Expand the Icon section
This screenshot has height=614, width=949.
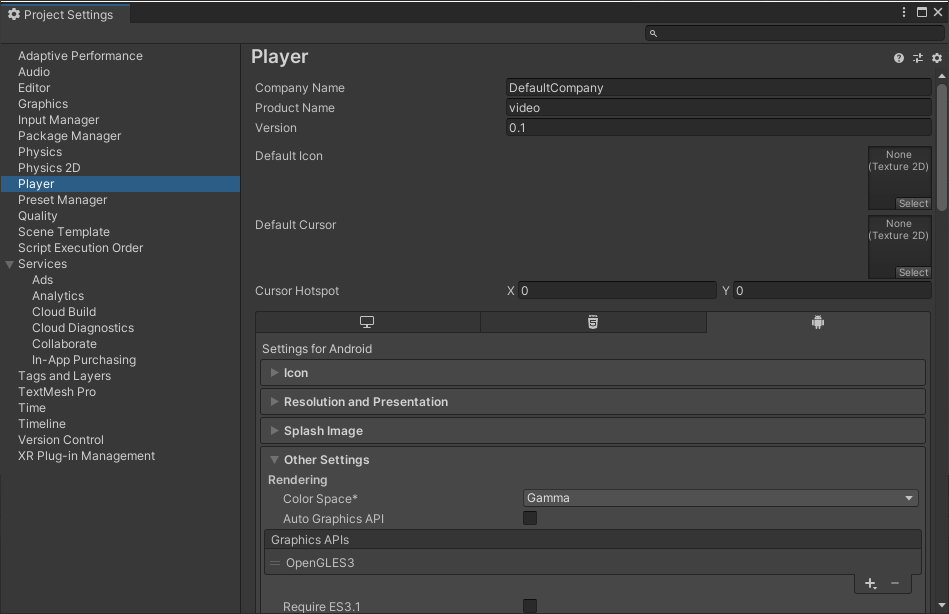(x=593, y=373)
